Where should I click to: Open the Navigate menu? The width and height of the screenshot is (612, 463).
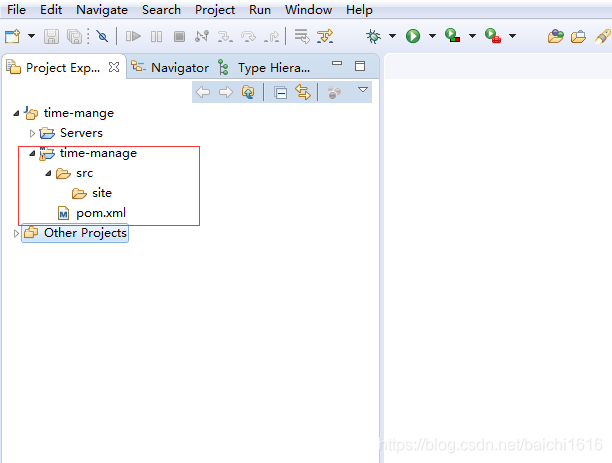pos(102,9)
